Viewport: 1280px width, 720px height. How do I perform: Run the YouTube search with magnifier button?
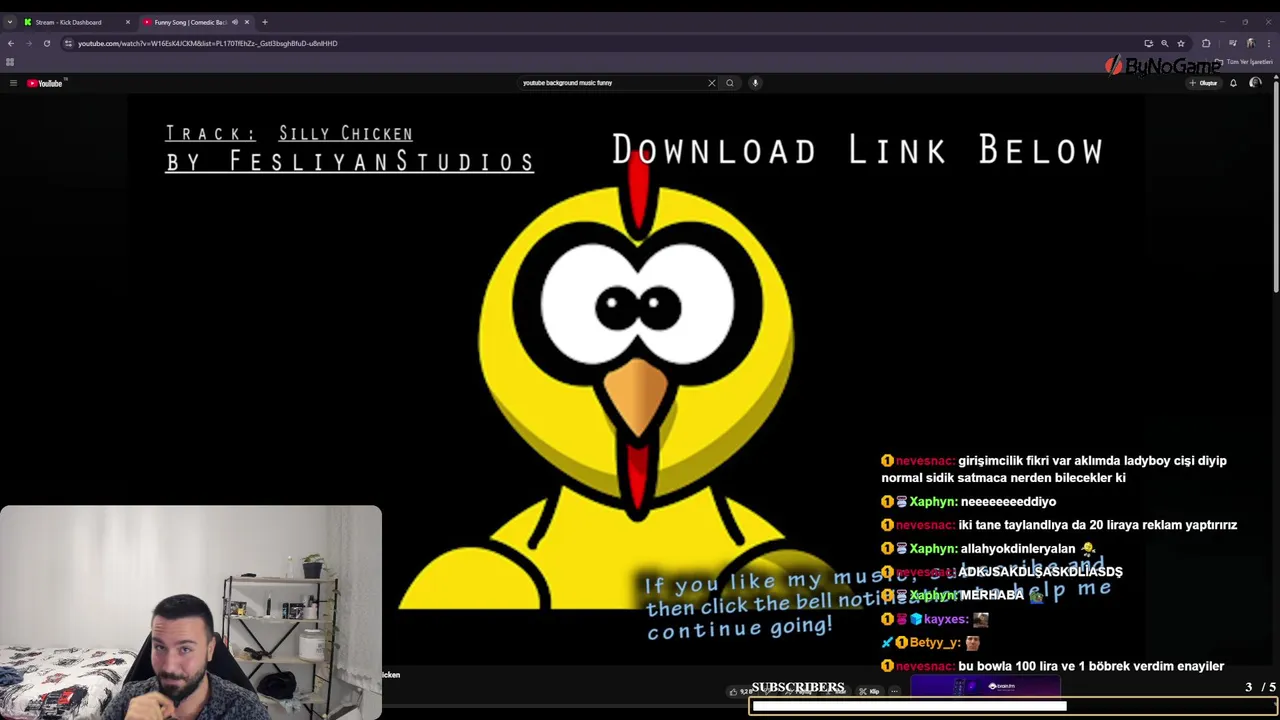point(730,83)
